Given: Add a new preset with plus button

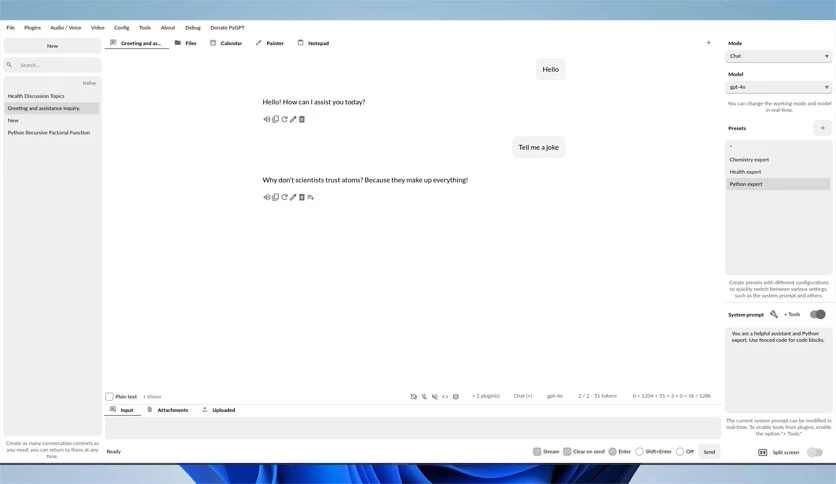Looking at the screenshot, I should pos(823,128).
